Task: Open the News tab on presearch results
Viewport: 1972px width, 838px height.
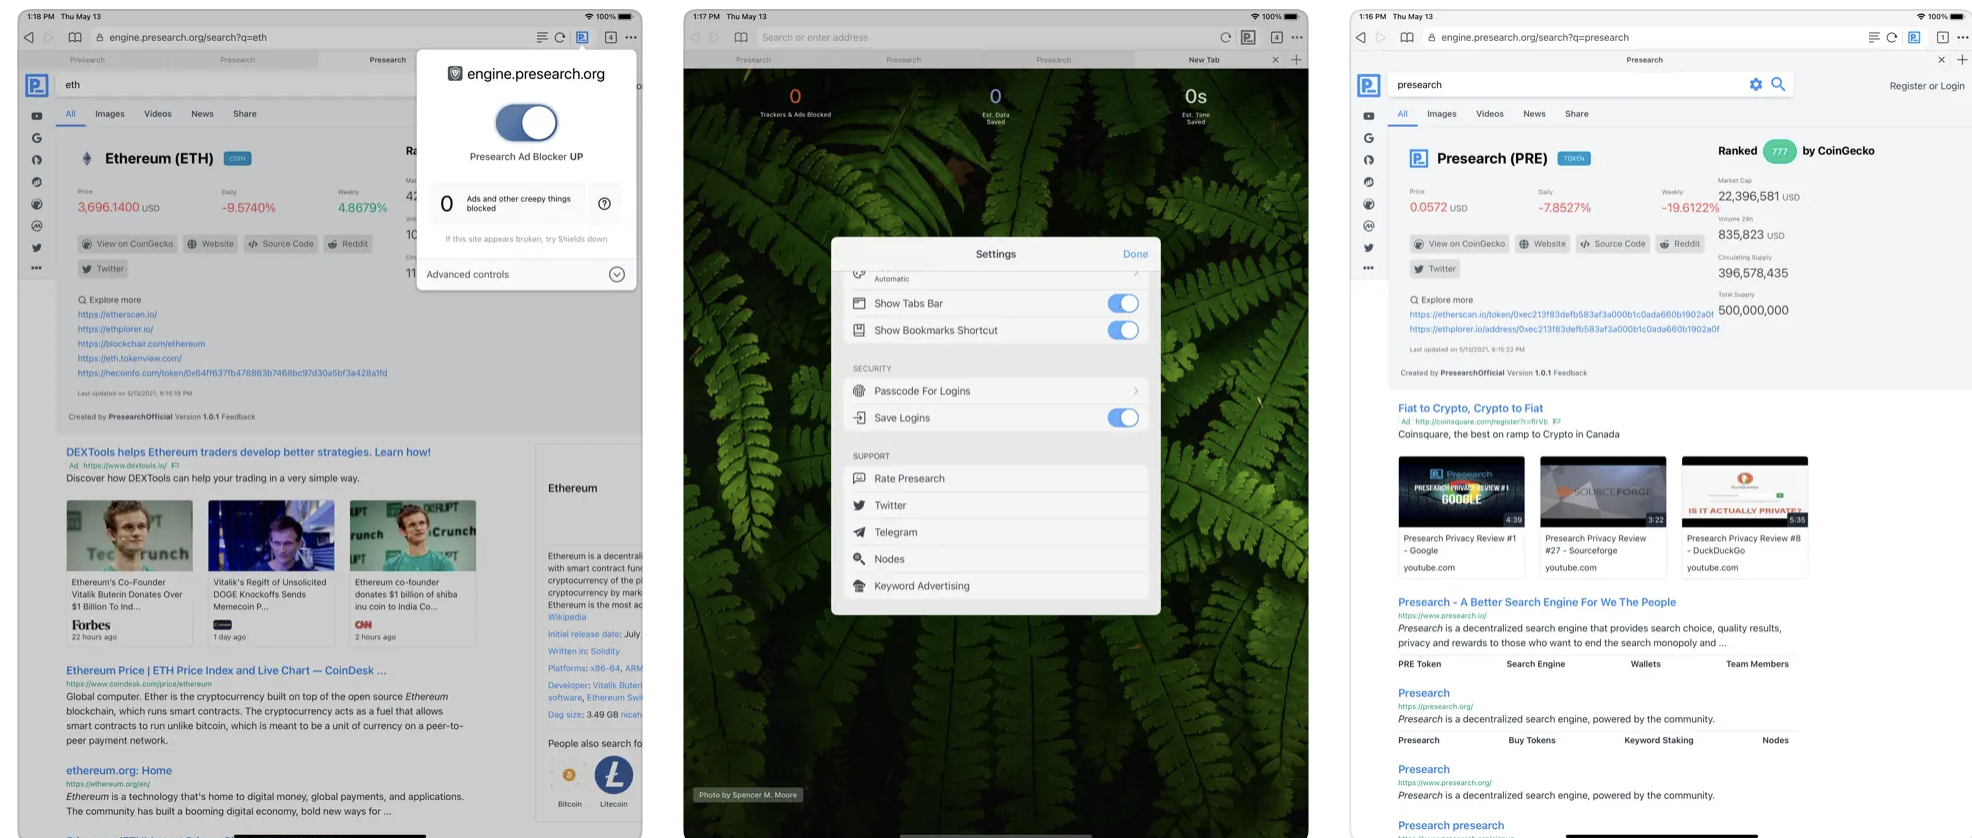Action: [1534, 114]
